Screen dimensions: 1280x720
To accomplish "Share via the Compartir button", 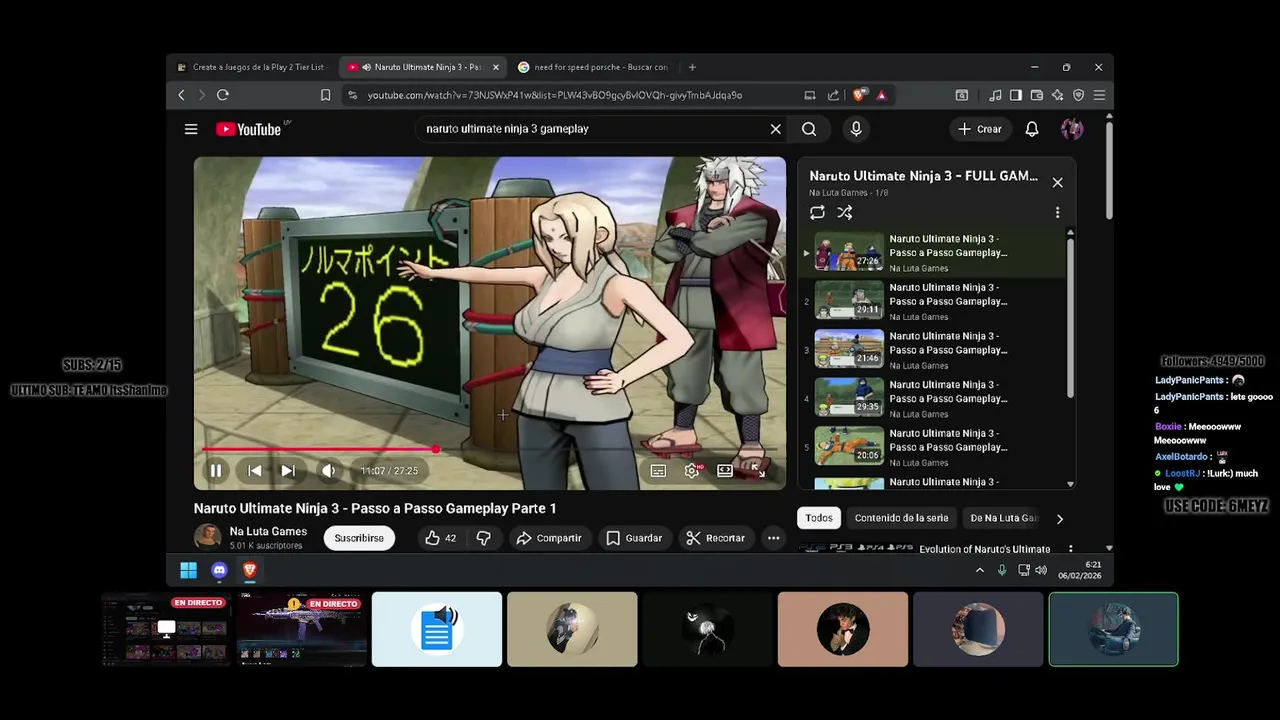I will pos(548,538).
